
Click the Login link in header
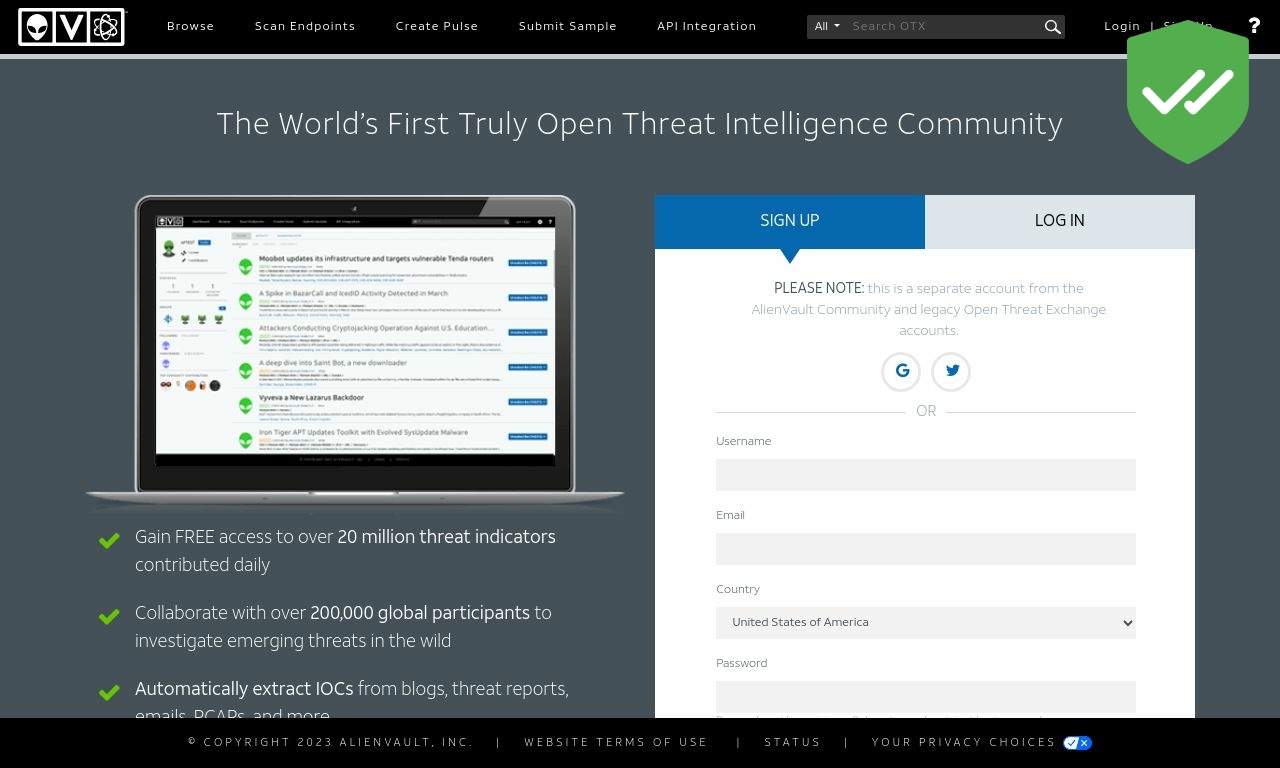(x=1122, y=26)
